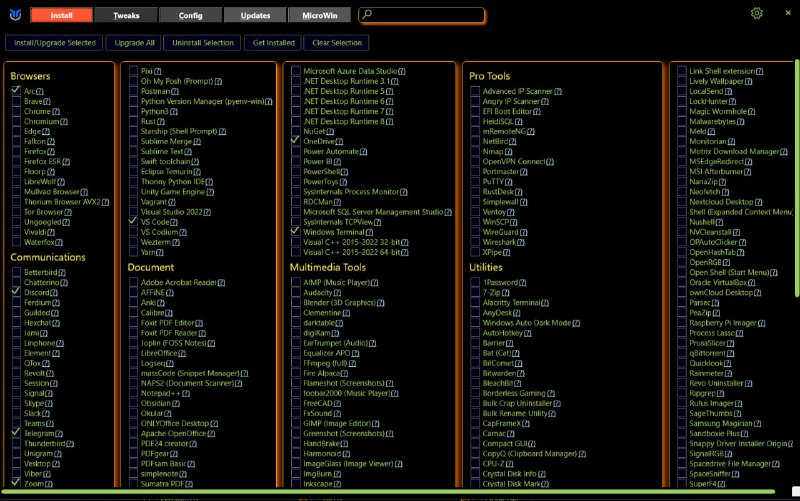Screen dimensions: 800x501
Task: Enable the Firefox checkbox
Action: (x=16, y=151)
